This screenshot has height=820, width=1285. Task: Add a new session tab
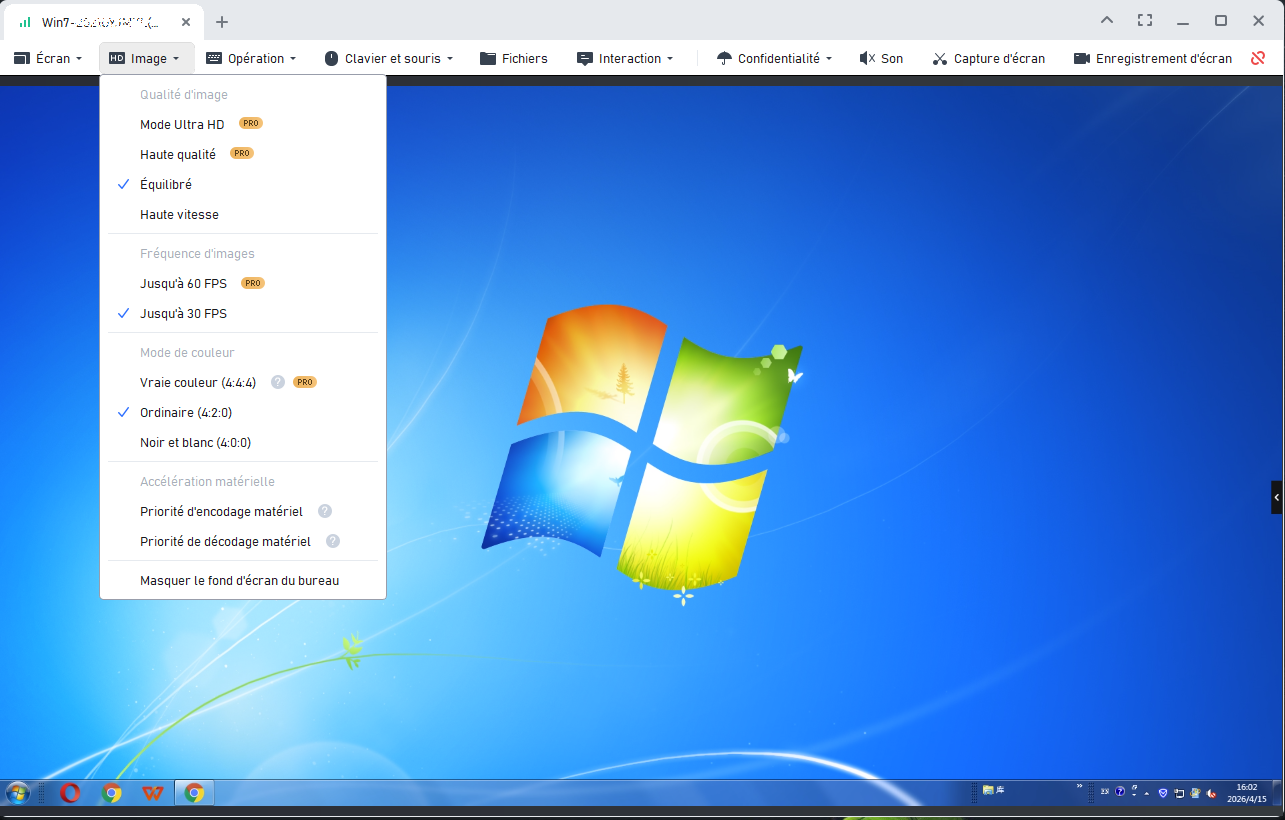coord(222,22)
